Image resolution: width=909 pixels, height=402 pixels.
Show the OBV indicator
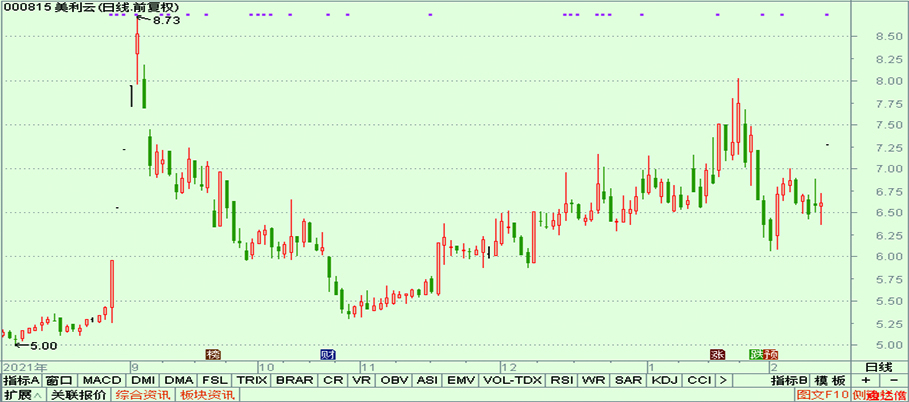pyautogui.click(x=394, y=381)
